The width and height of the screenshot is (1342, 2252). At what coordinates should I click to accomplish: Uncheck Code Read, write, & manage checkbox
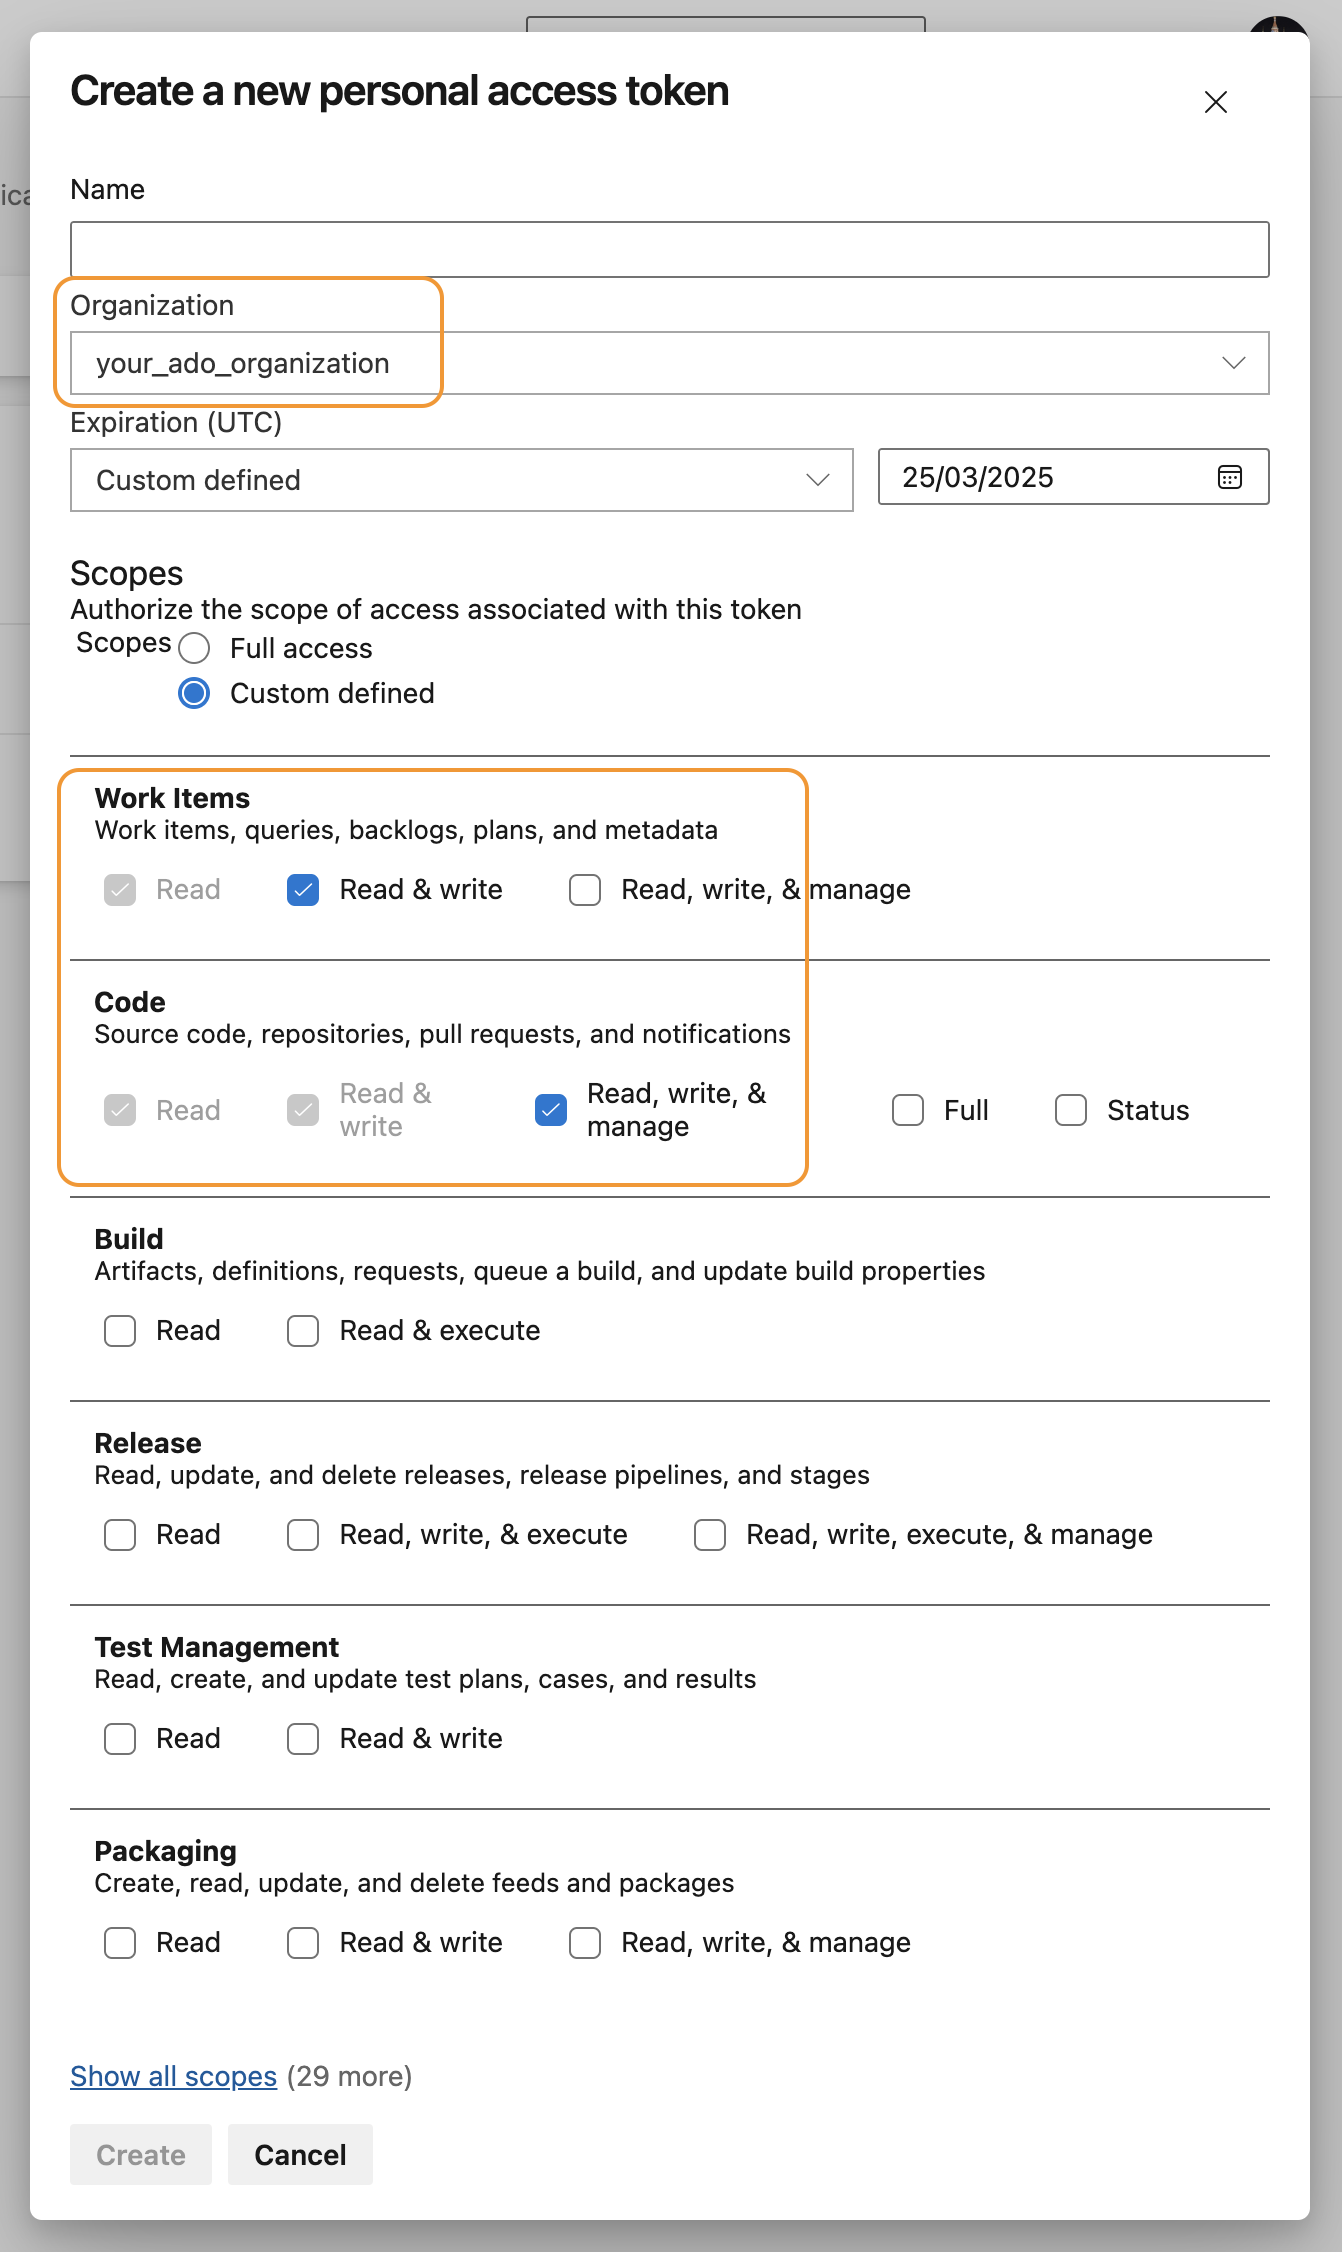click(x=551, y=1110)
